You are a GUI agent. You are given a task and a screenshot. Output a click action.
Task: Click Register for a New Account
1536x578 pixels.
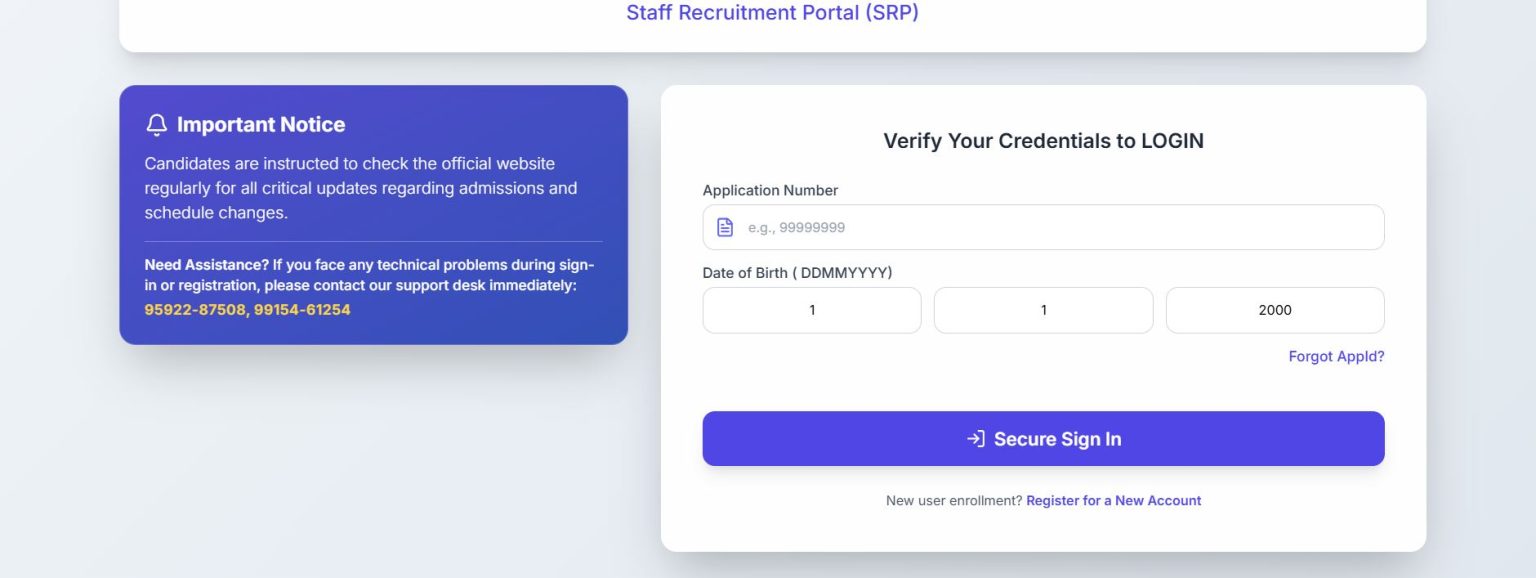point(1113,500)
